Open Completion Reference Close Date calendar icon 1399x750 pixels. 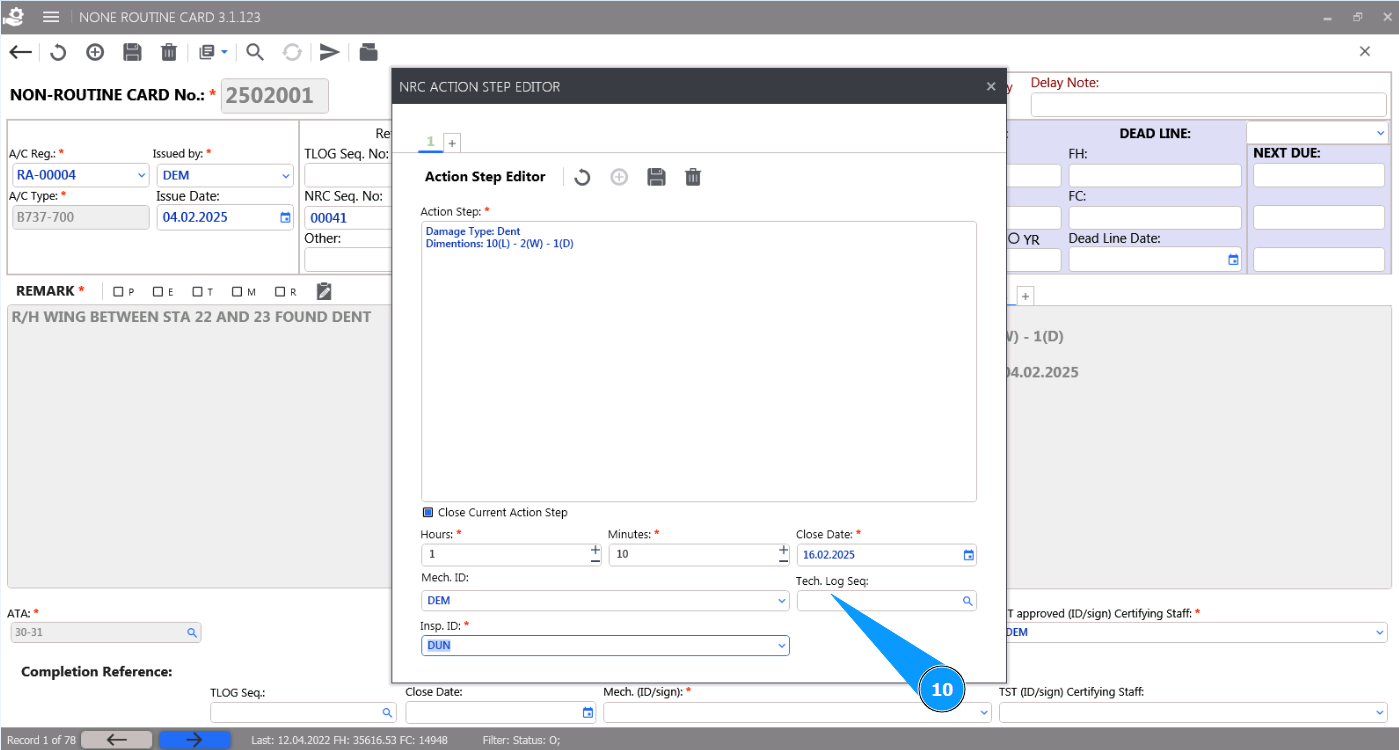587,713
